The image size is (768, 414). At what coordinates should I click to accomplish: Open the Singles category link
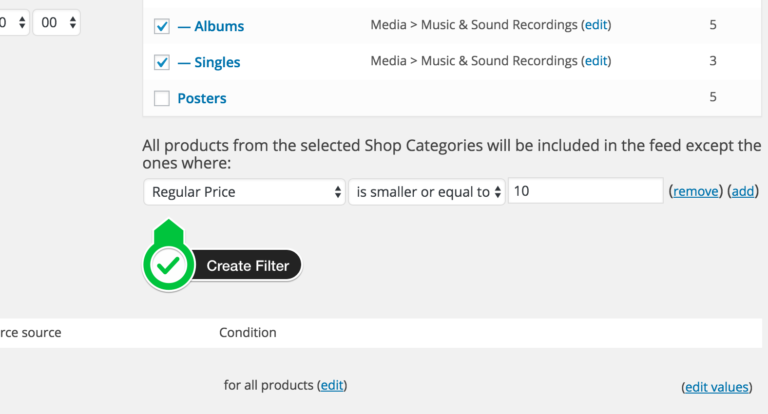click(x=209, y=62)
